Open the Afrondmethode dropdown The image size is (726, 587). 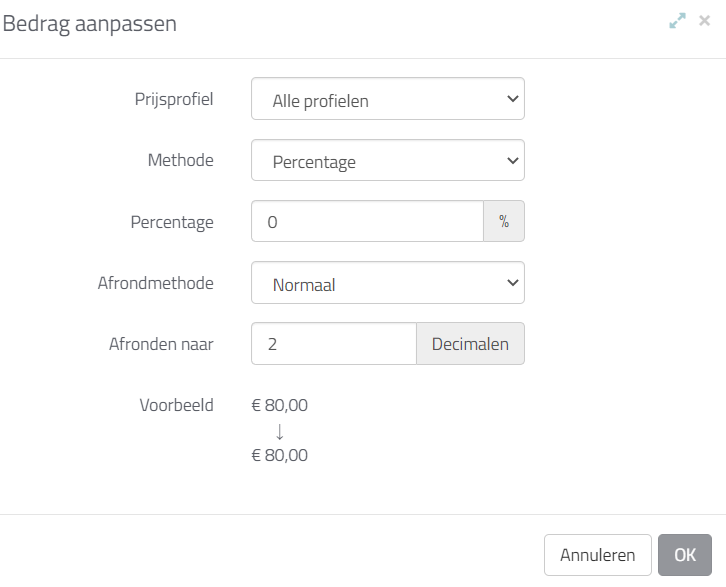click(388, 283)
